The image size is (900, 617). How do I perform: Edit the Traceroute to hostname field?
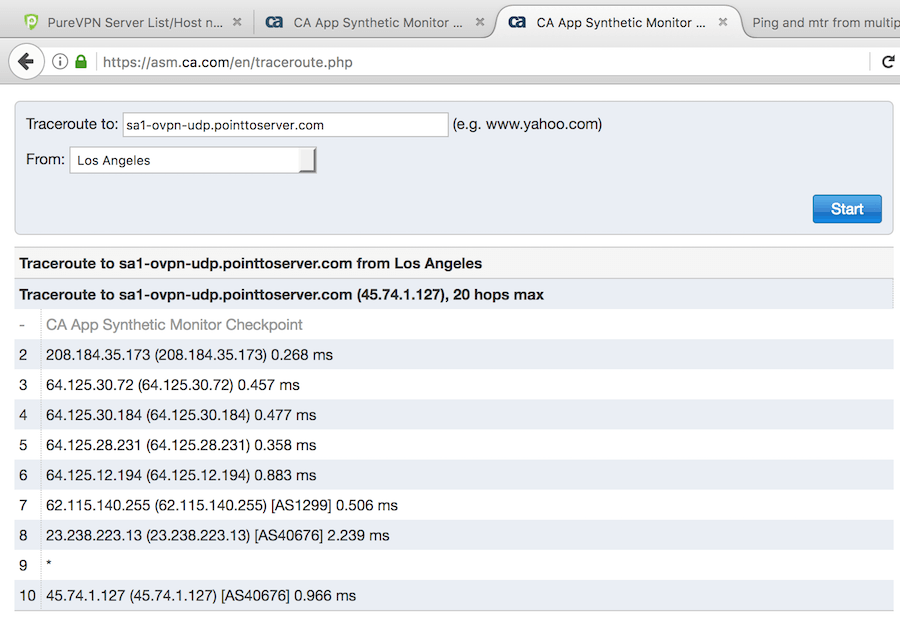[x=285, y=125]
